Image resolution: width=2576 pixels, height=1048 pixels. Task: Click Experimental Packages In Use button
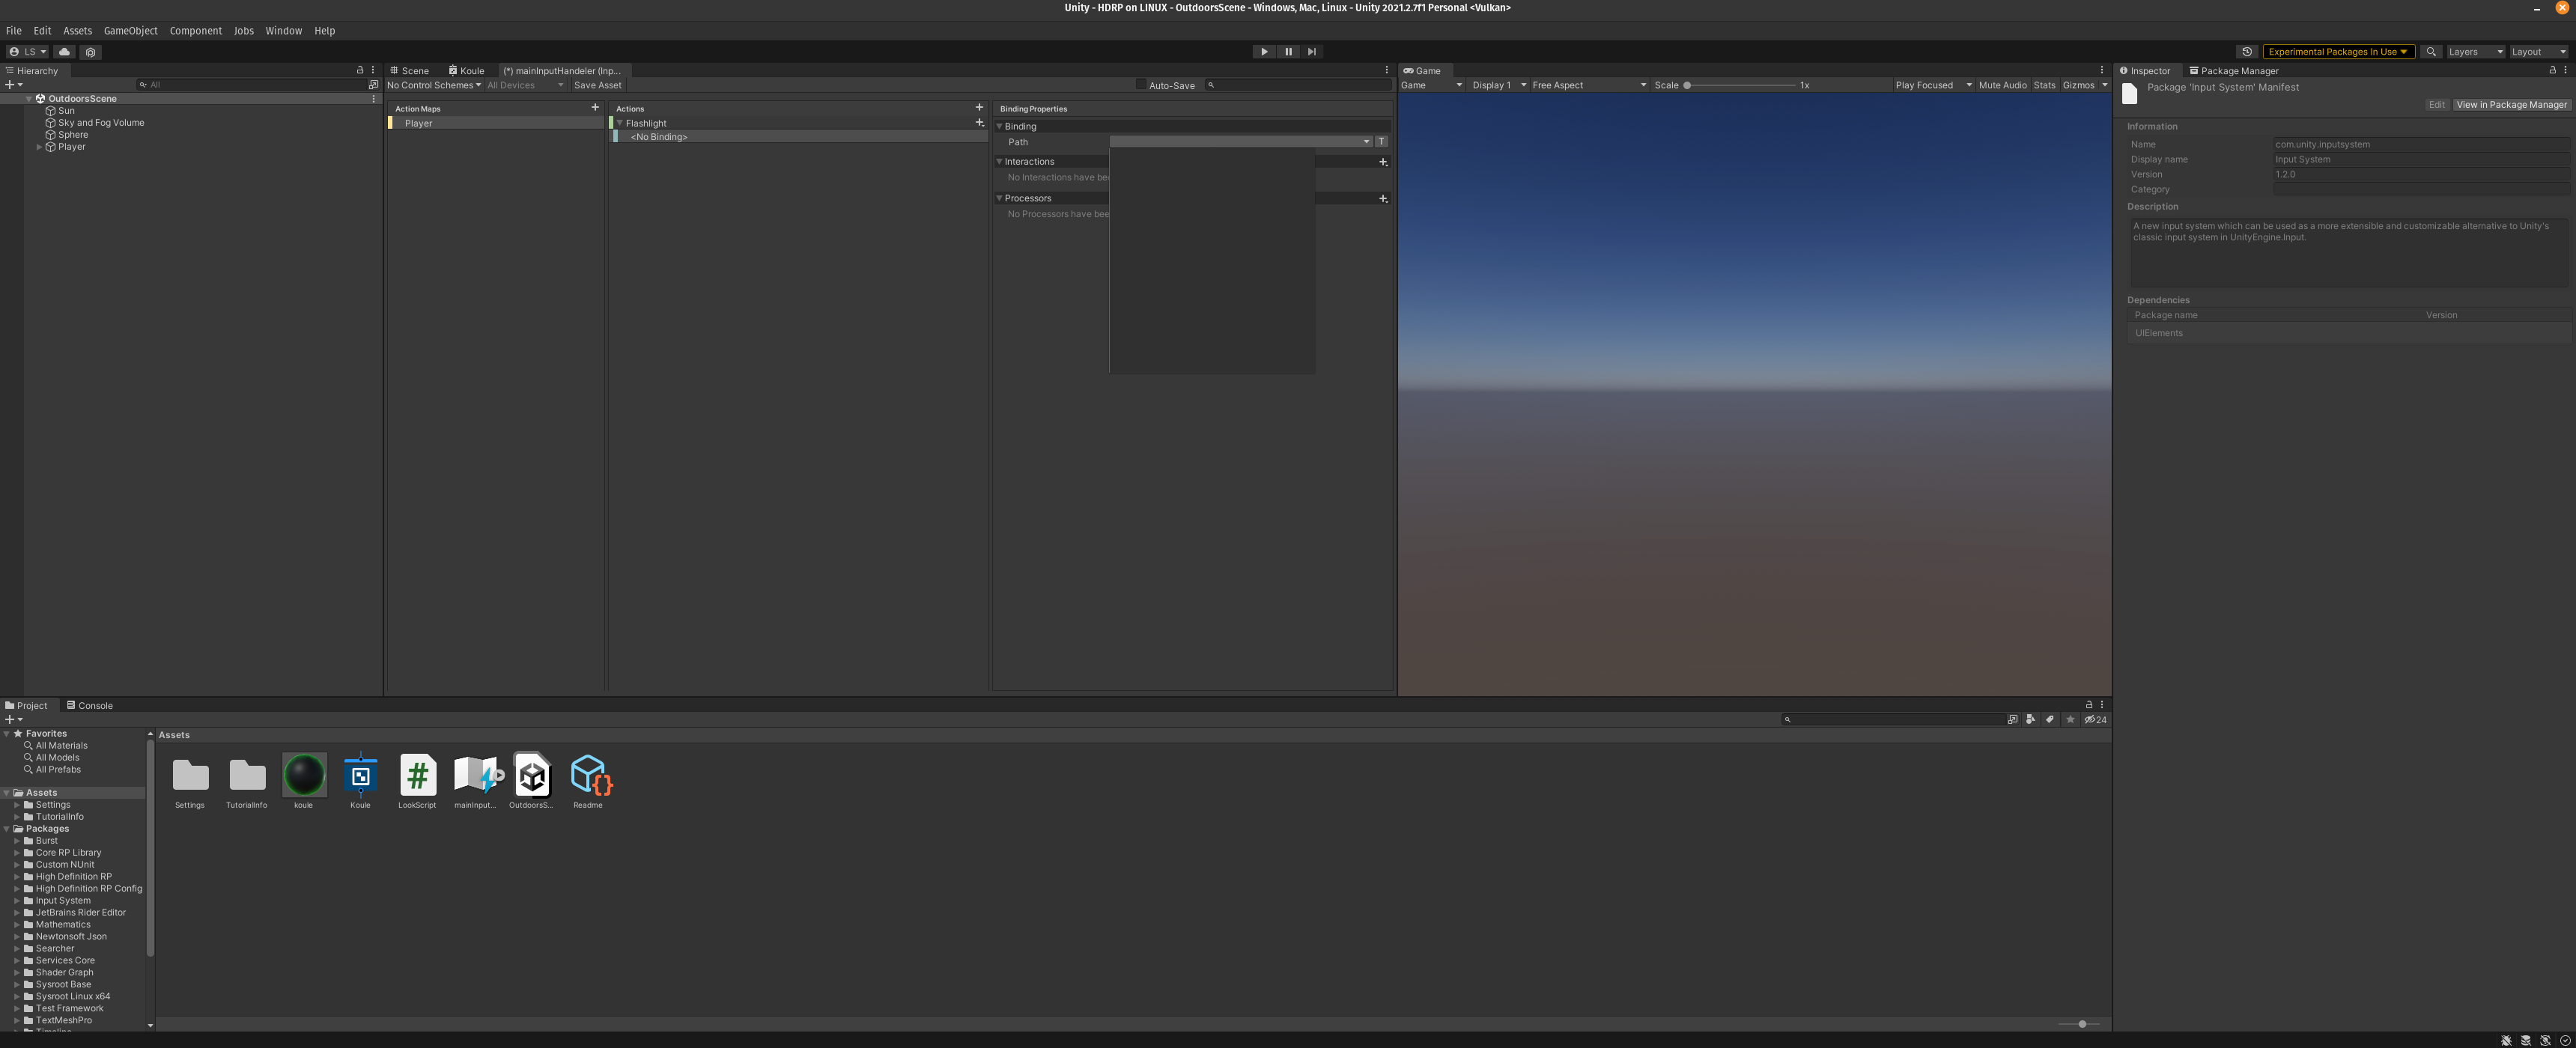point(2338,52)
